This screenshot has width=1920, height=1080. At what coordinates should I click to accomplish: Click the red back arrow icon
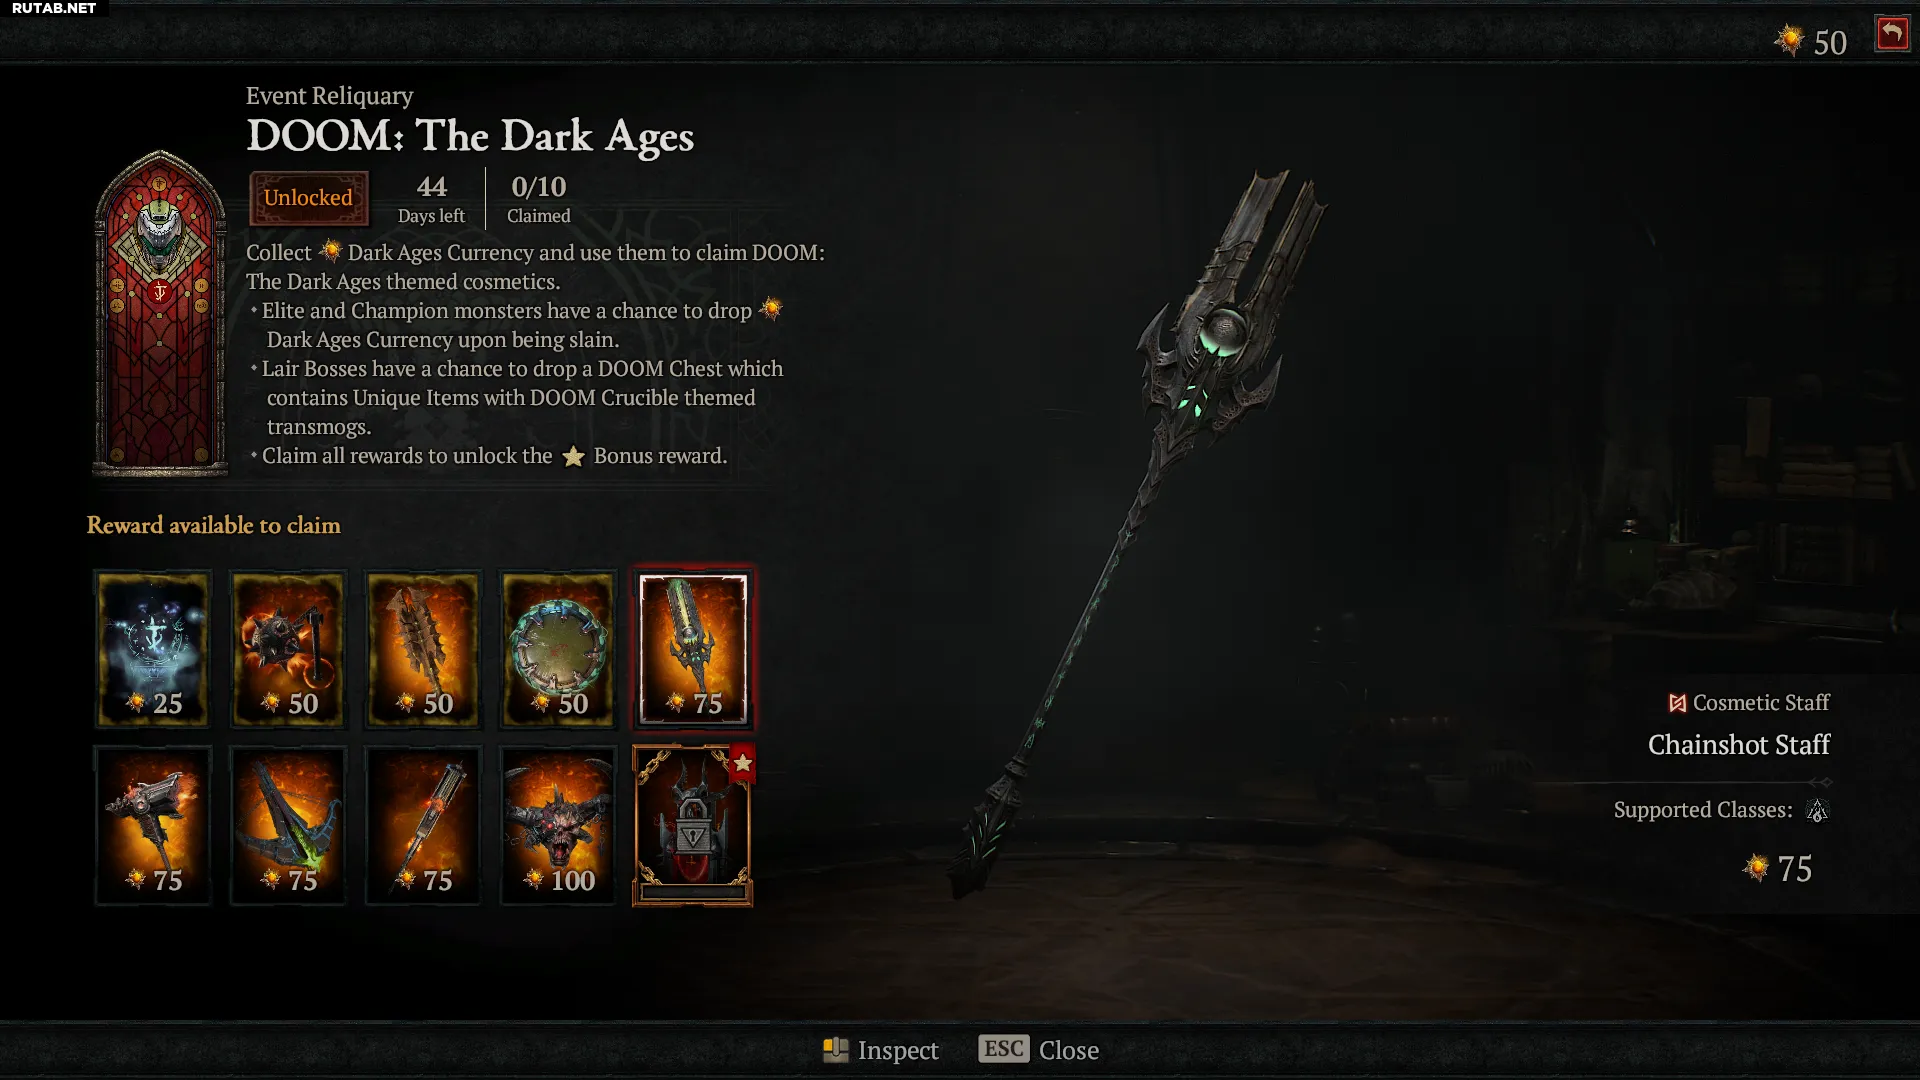pos(1891,34)
